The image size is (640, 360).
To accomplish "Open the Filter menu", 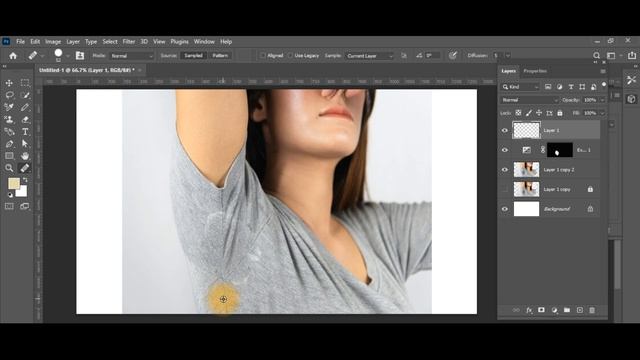I will pos(129,42).
